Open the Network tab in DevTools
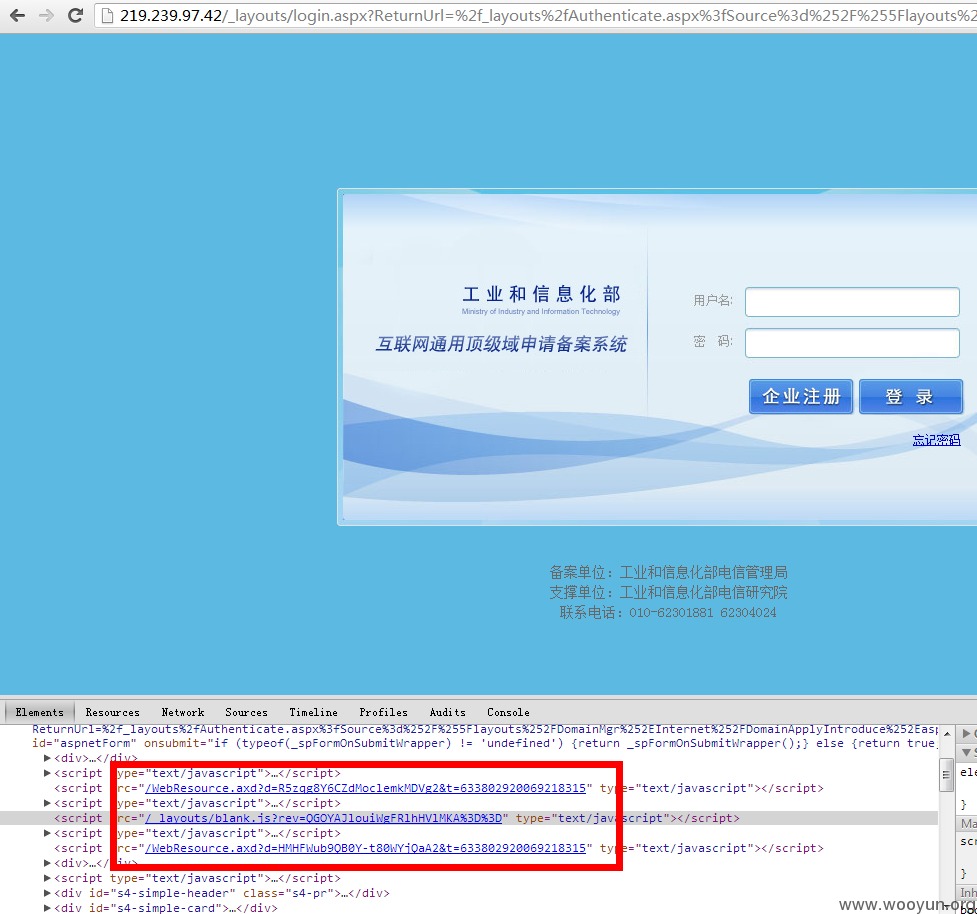This screenshot has height=914, width=977. coord(183,712)
